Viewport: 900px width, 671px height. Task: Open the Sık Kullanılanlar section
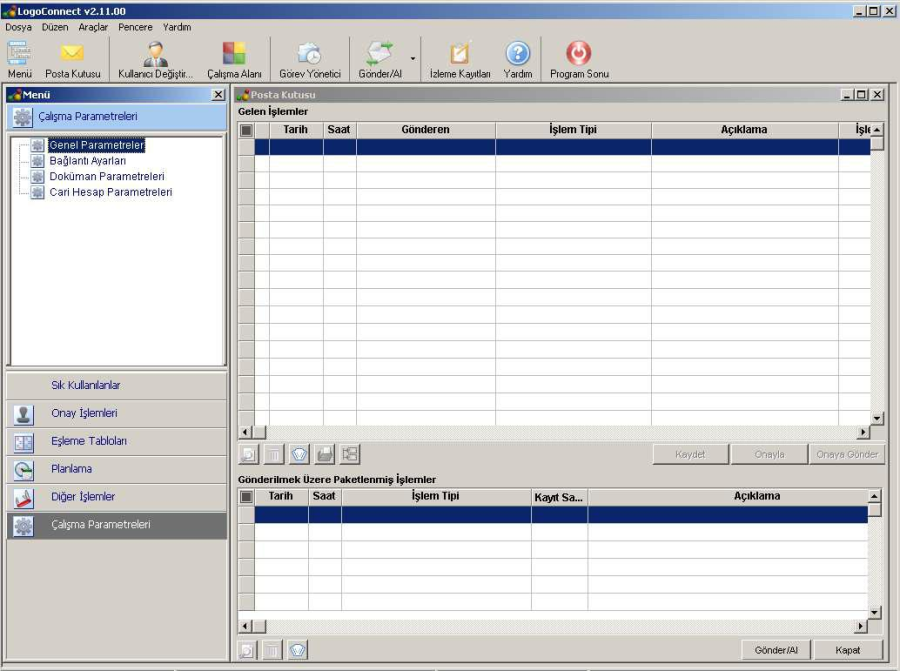(117, 385)
